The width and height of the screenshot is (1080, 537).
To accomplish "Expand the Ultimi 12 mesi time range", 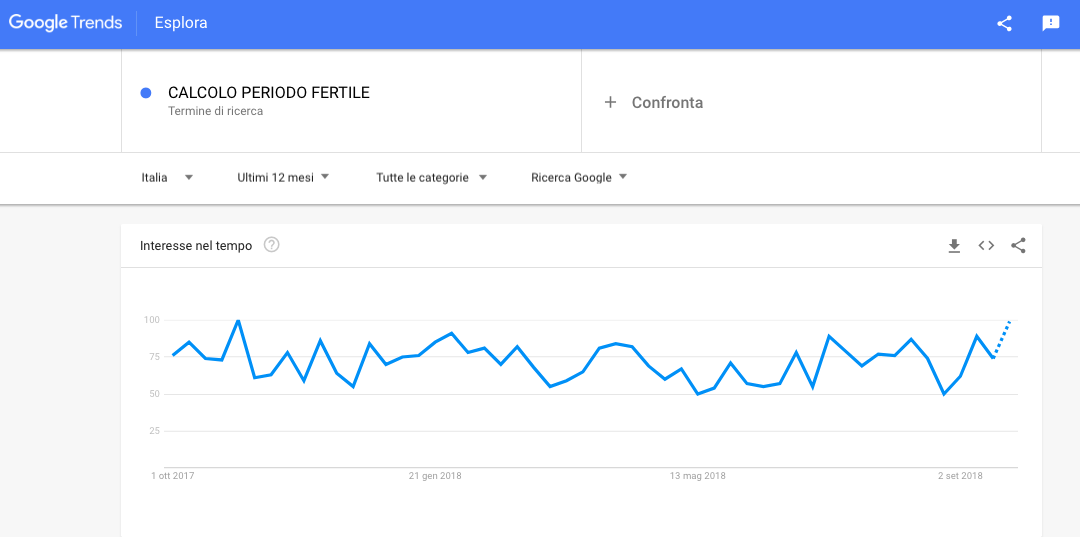I will (283, 177).
